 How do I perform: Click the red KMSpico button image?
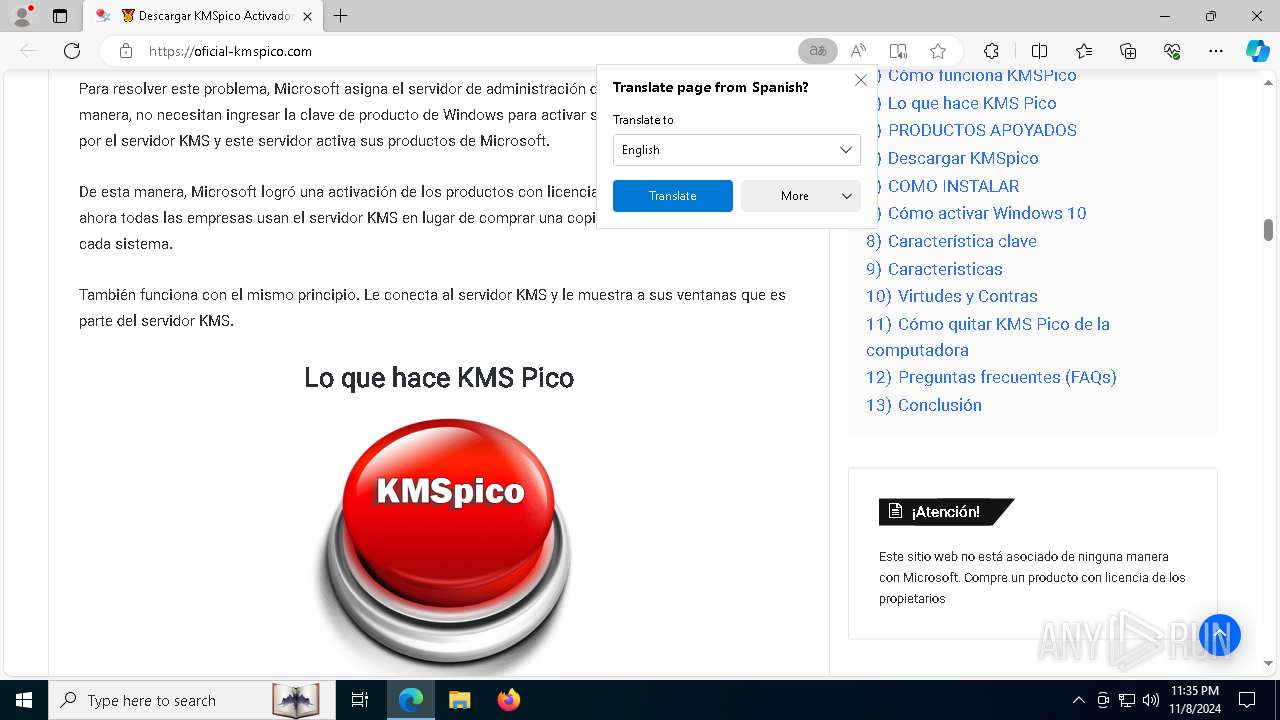pos(446,544)
